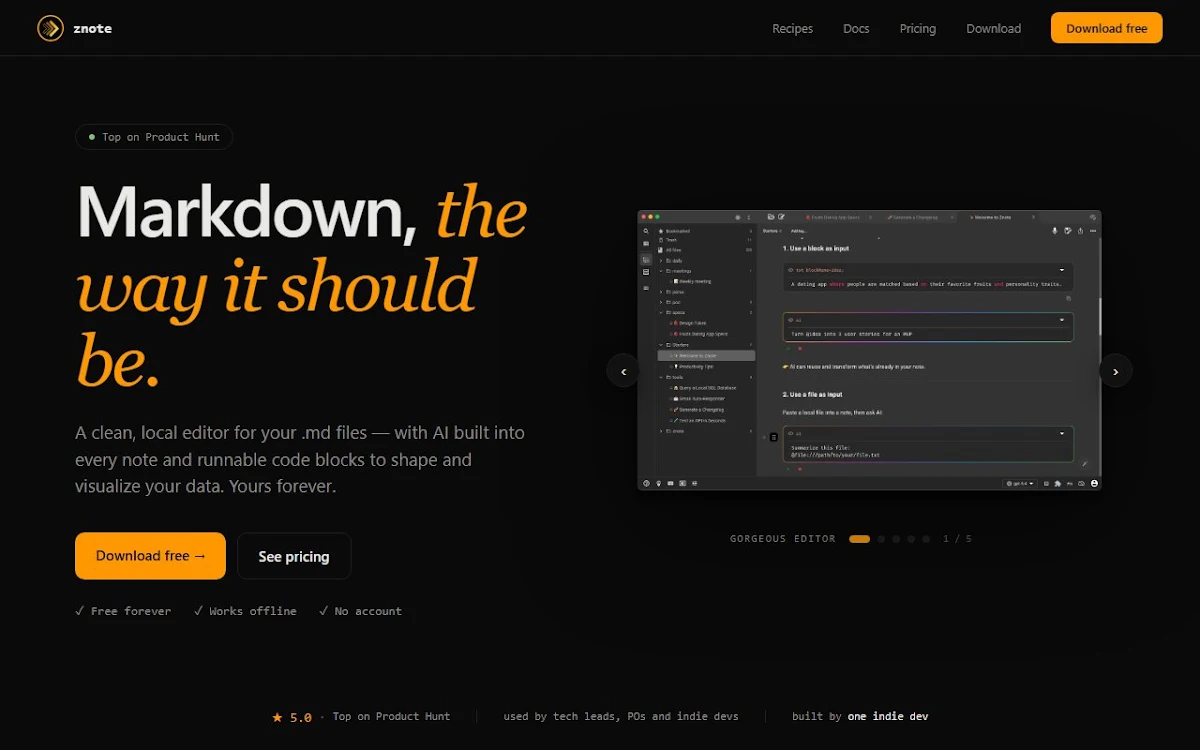Click the GORGEOUS EDITOR caption
The image size is (1200, 750).
click(x=783, y=539)
